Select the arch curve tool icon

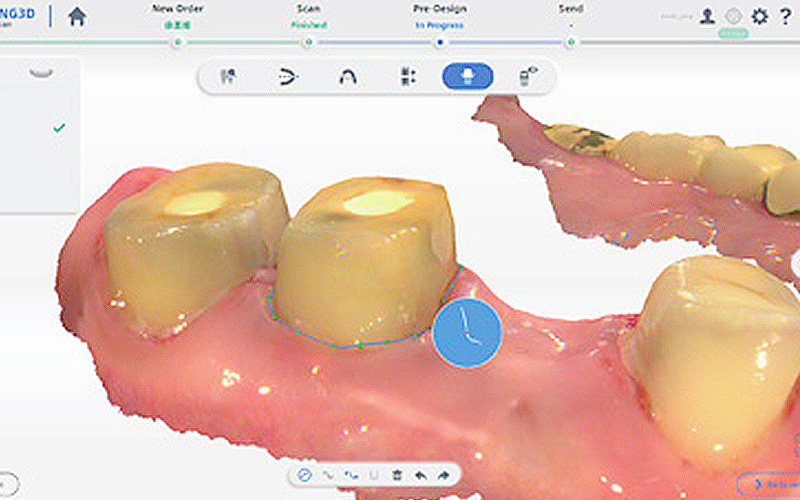tap(347, 76)
